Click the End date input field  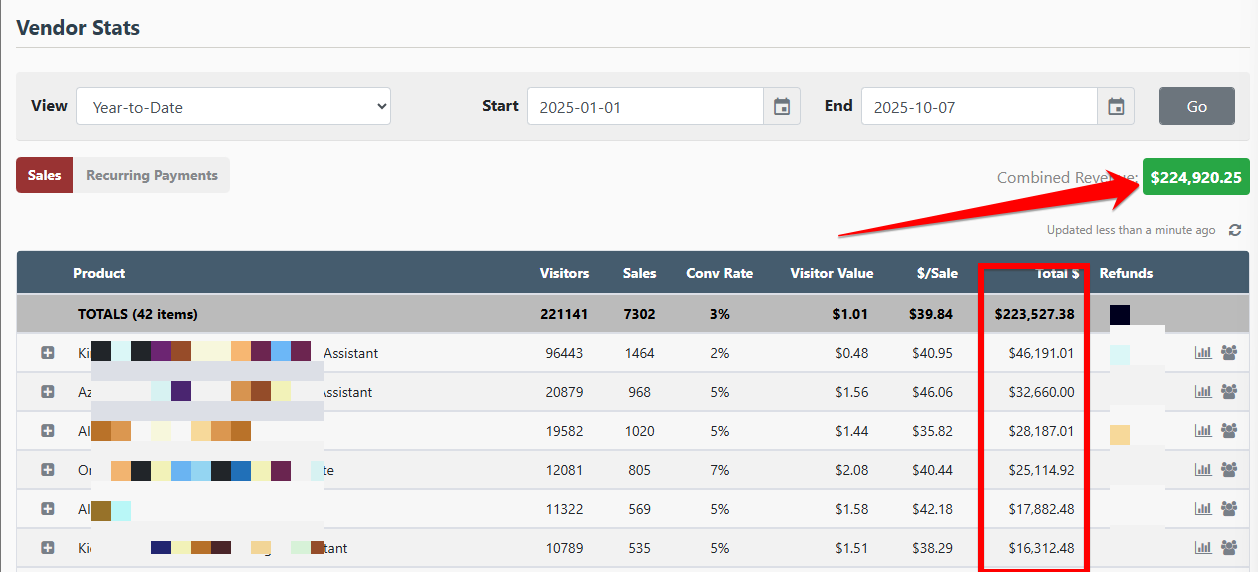click(978, 106)
